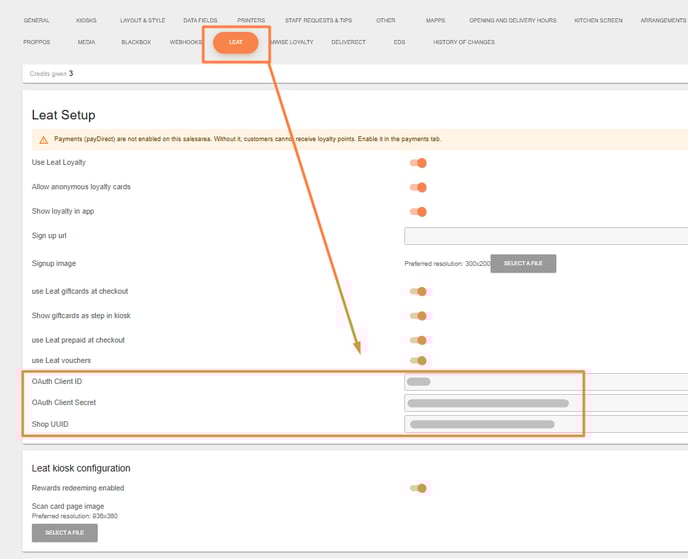Click Select a File for Scan card page image
This screenshot has height=559, width=688.
coord(64,533)
